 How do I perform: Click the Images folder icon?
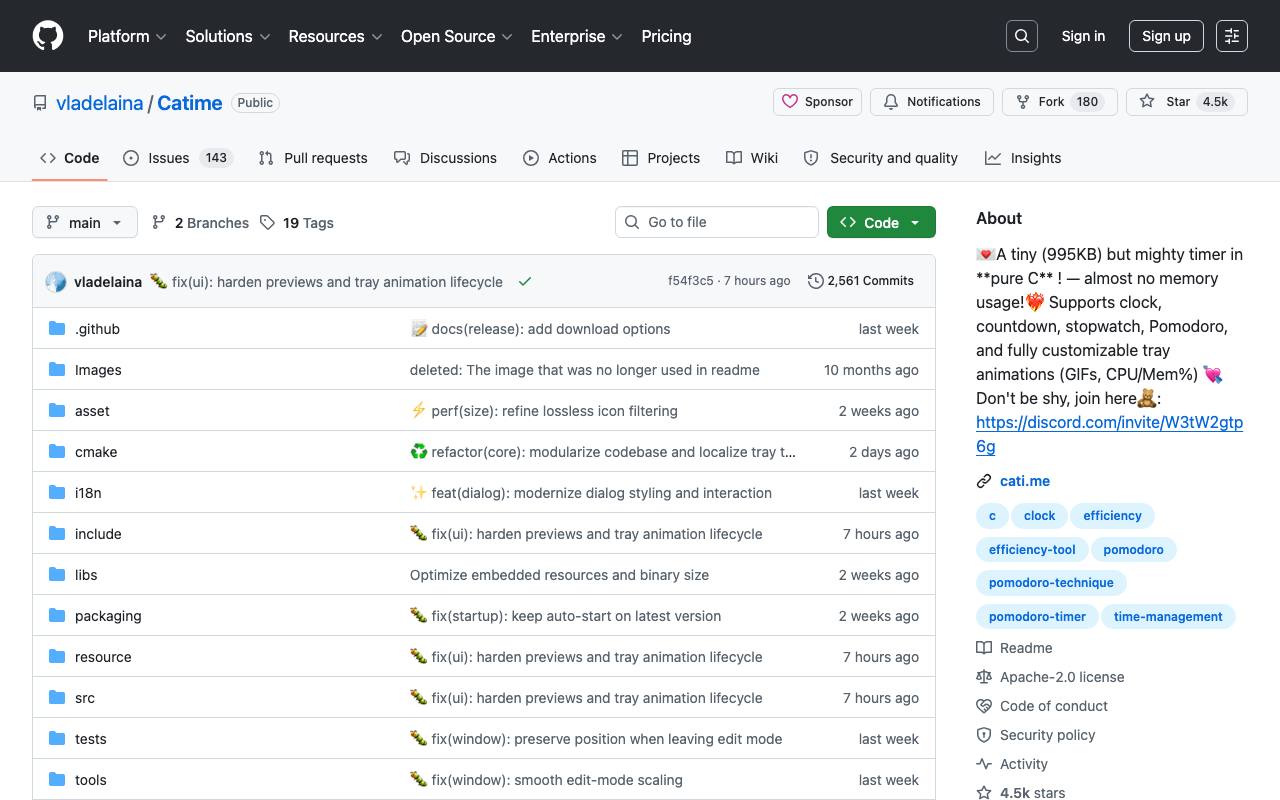[x=57, y=370]
